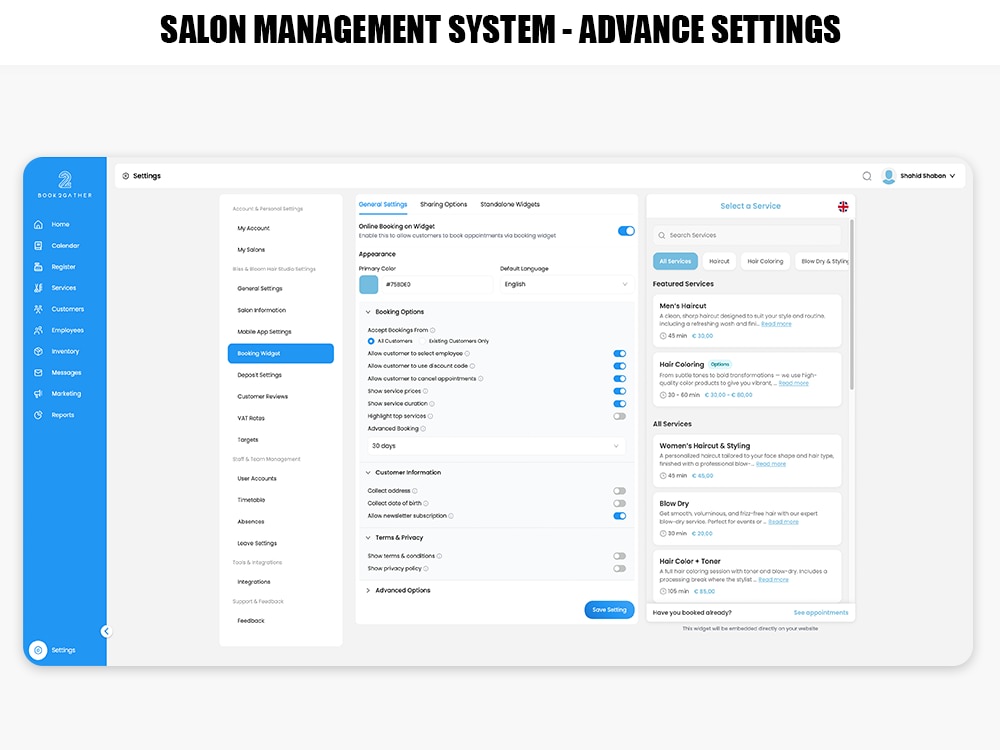Viewport: 1000px width, 750px height.
Task: Open the Services sidebar icon
Action: click(38, 288)
